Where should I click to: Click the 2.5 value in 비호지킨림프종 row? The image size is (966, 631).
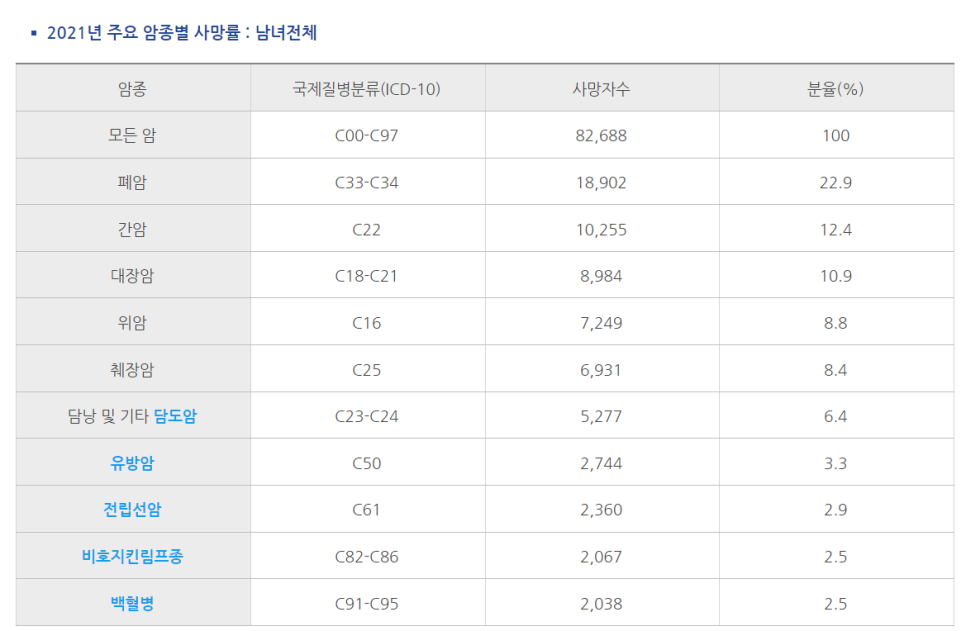[x=836, y=557]
